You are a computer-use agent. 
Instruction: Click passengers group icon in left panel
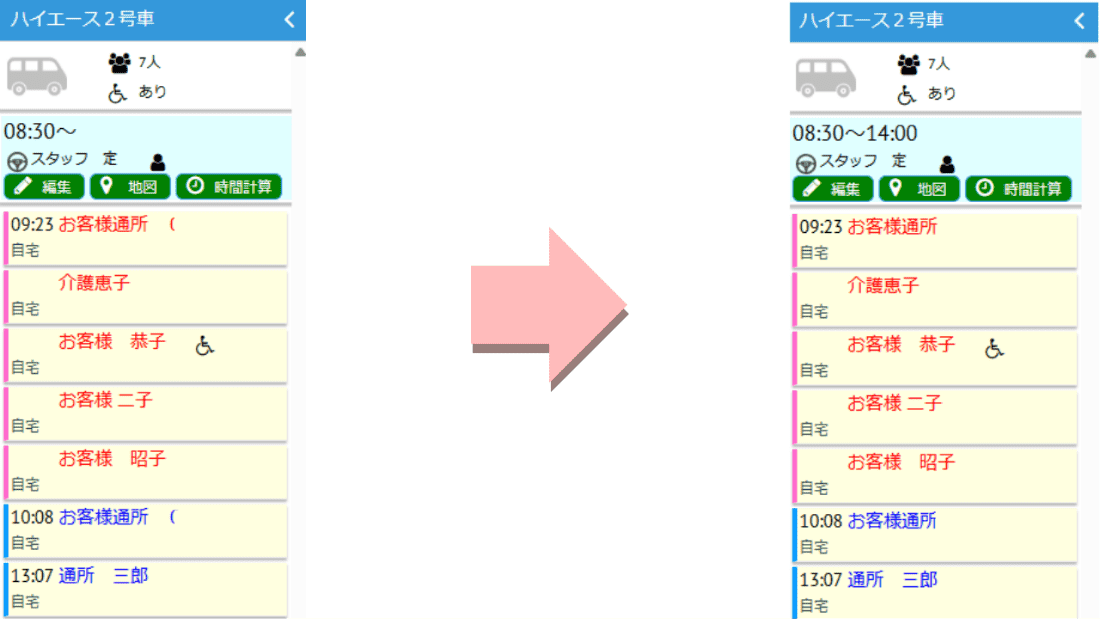tap(119, 63)
